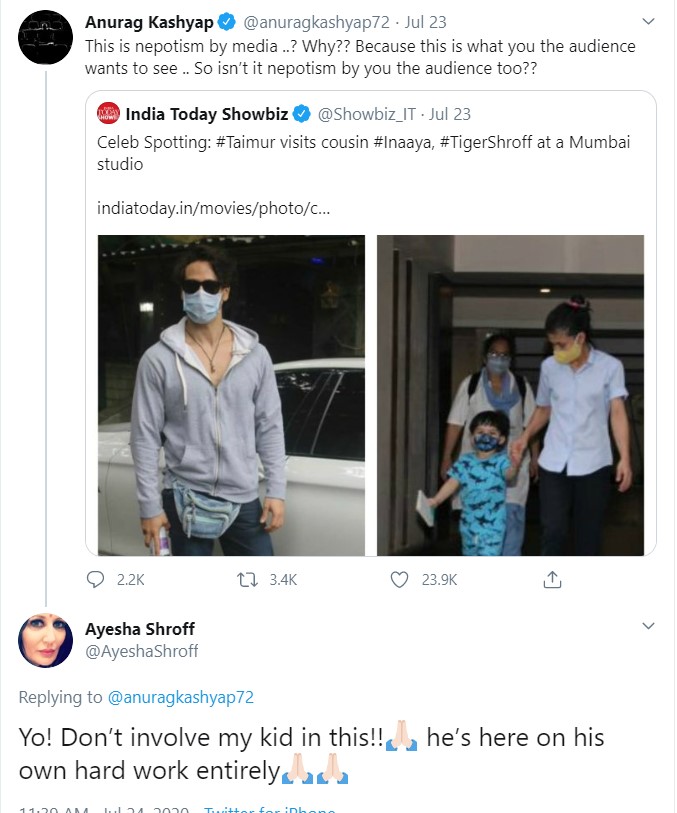Screen dimensions: 677x813
Task: Click the reply speech bubble icon
Action: [96, 579]
